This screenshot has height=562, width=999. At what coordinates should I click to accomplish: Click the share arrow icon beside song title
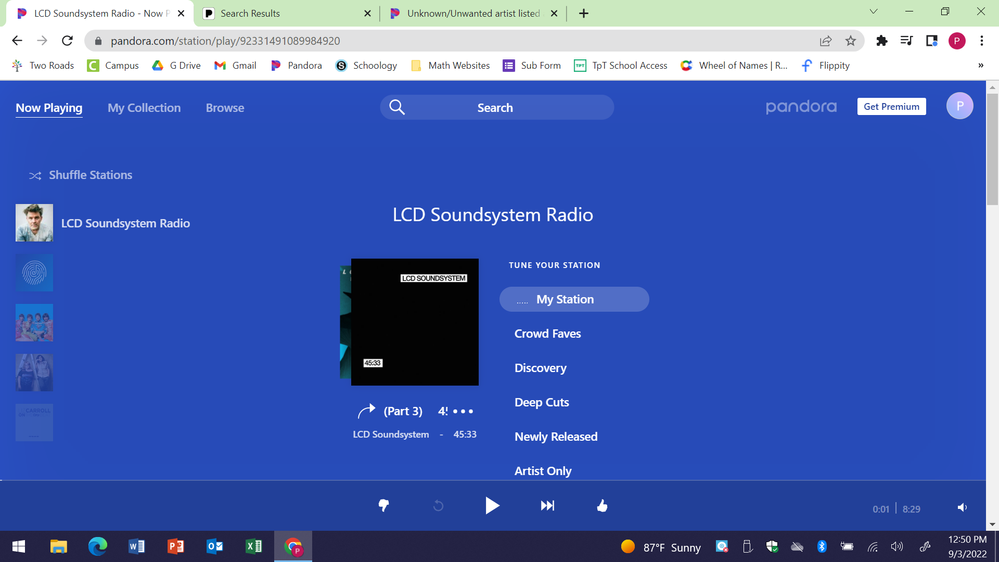point(366,411)
